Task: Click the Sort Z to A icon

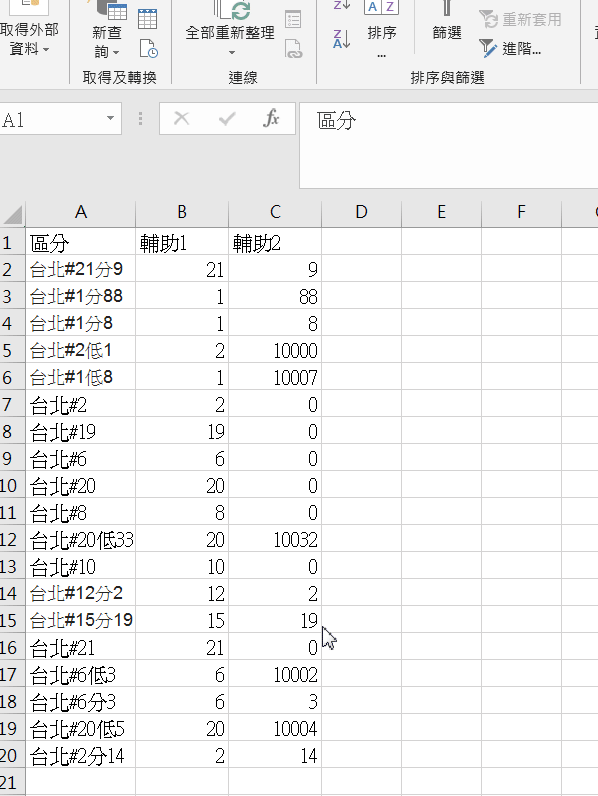Action: point(341,40)
